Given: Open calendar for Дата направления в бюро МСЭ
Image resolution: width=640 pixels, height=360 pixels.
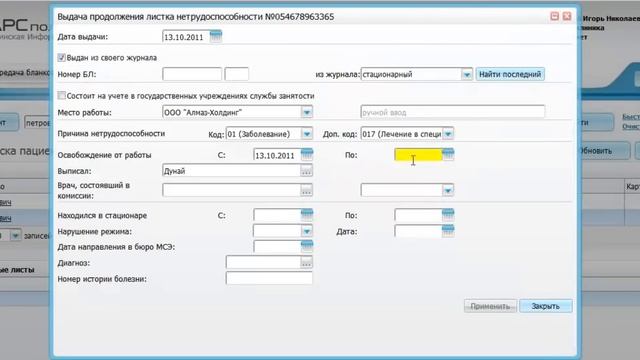Looking at the screenshot, I should click(307, 246).
